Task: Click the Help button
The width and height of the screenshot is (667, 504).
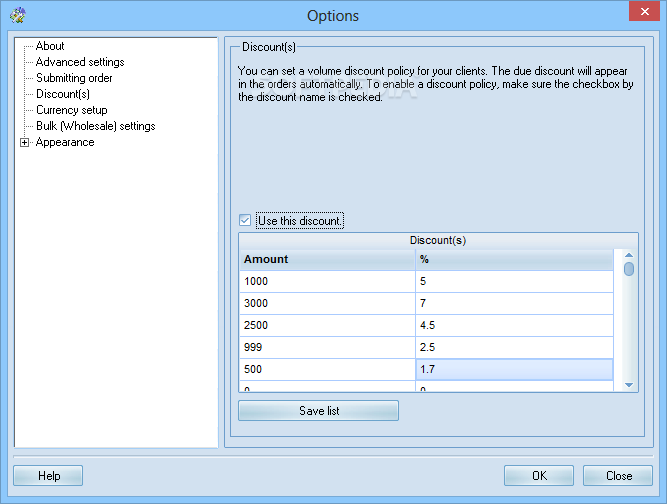Action: (48, 476)
